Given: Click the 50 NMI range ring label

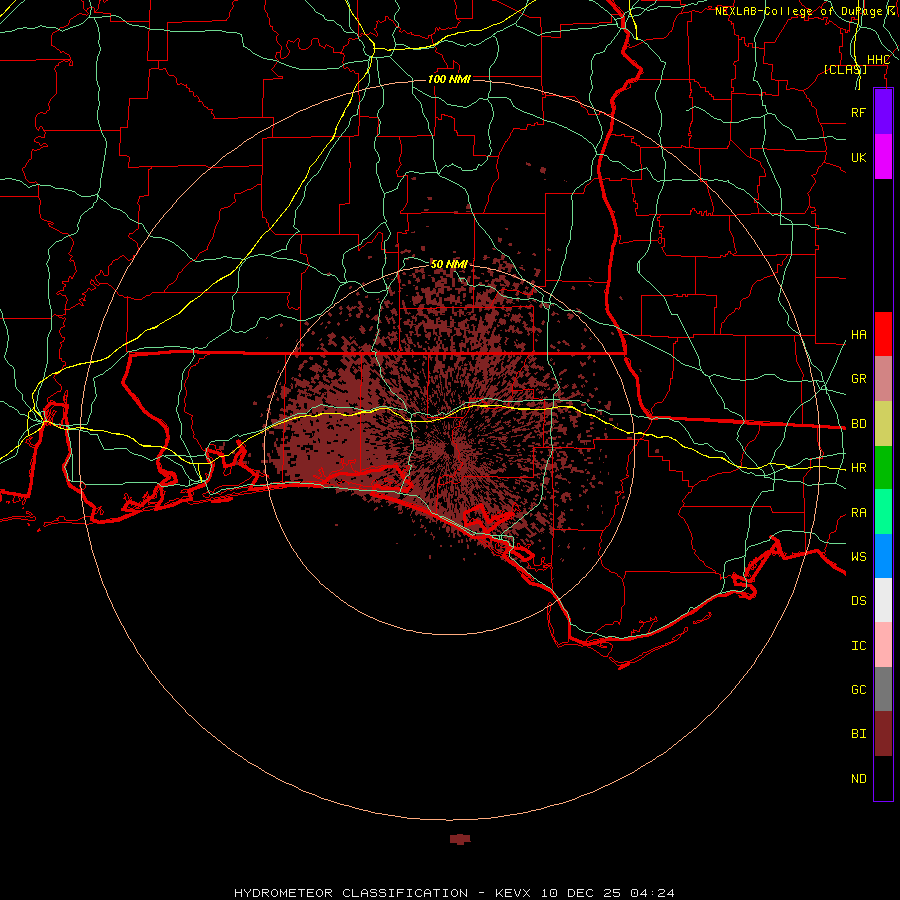Looking at the screenshot, I should (449, 264).
